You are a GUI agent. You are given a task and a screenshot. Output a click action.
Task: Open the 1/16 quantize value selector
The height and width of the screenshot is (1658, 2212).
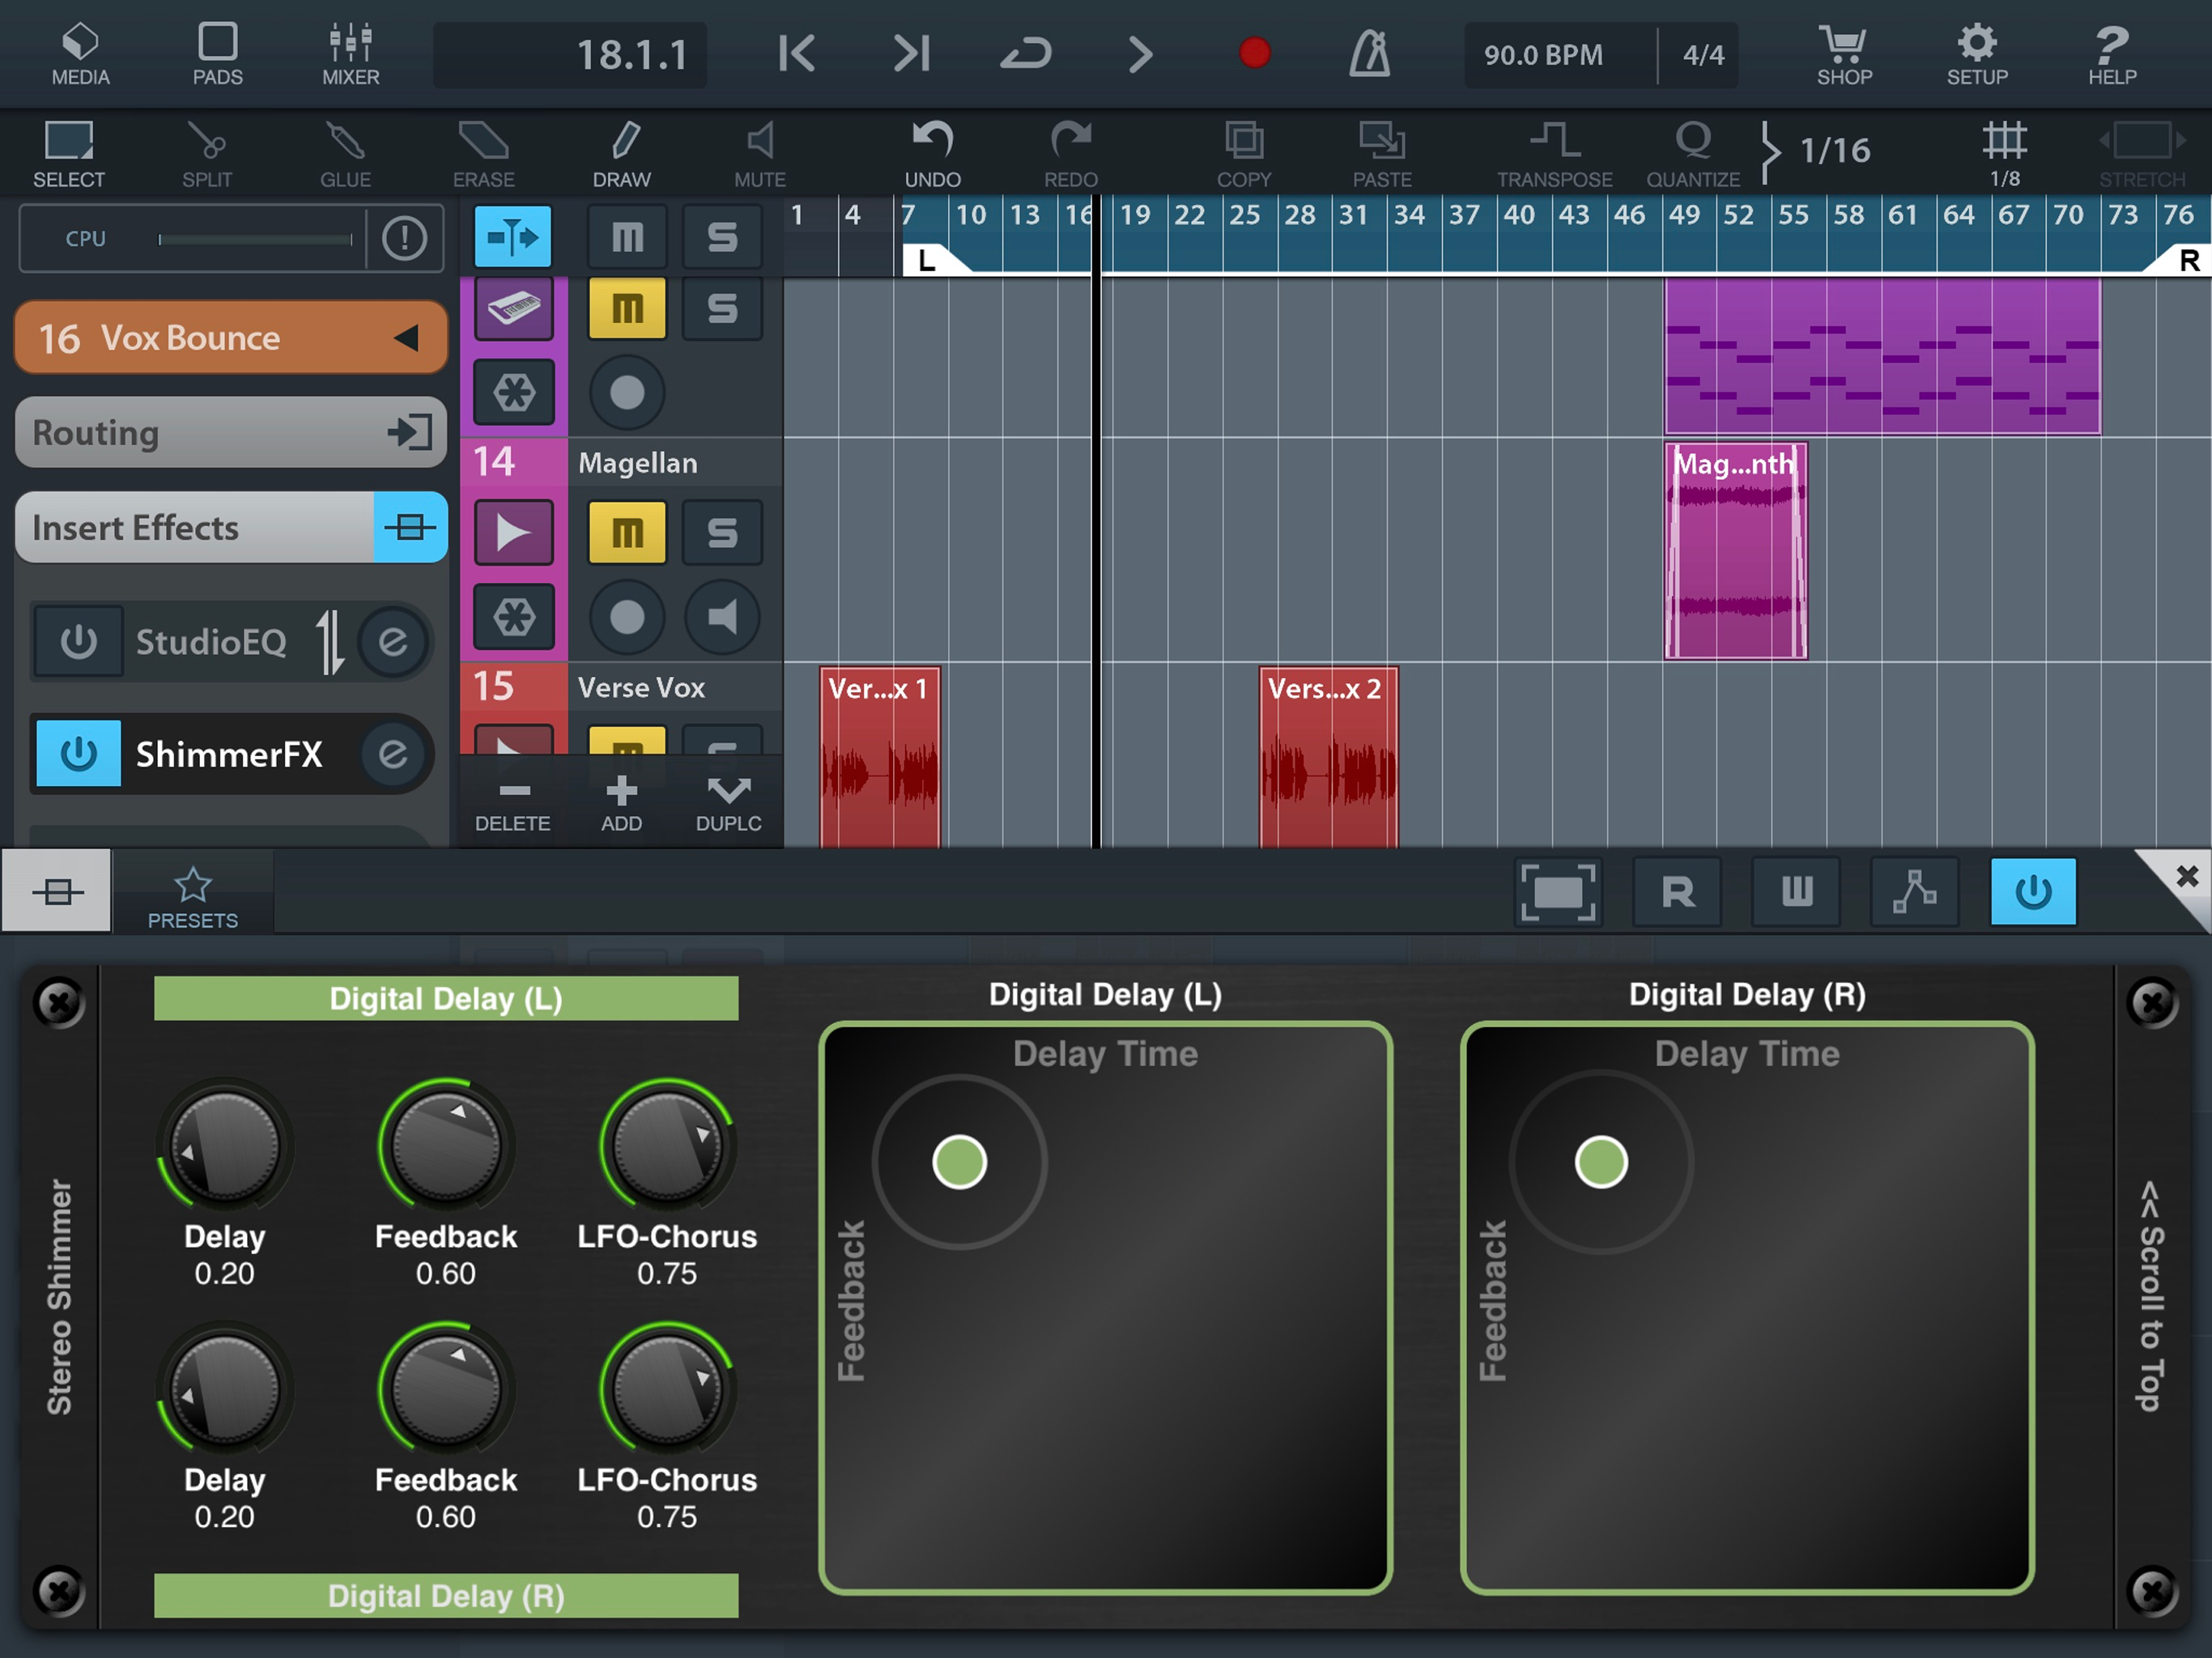pyautogui.click(x=1834, y=151)
